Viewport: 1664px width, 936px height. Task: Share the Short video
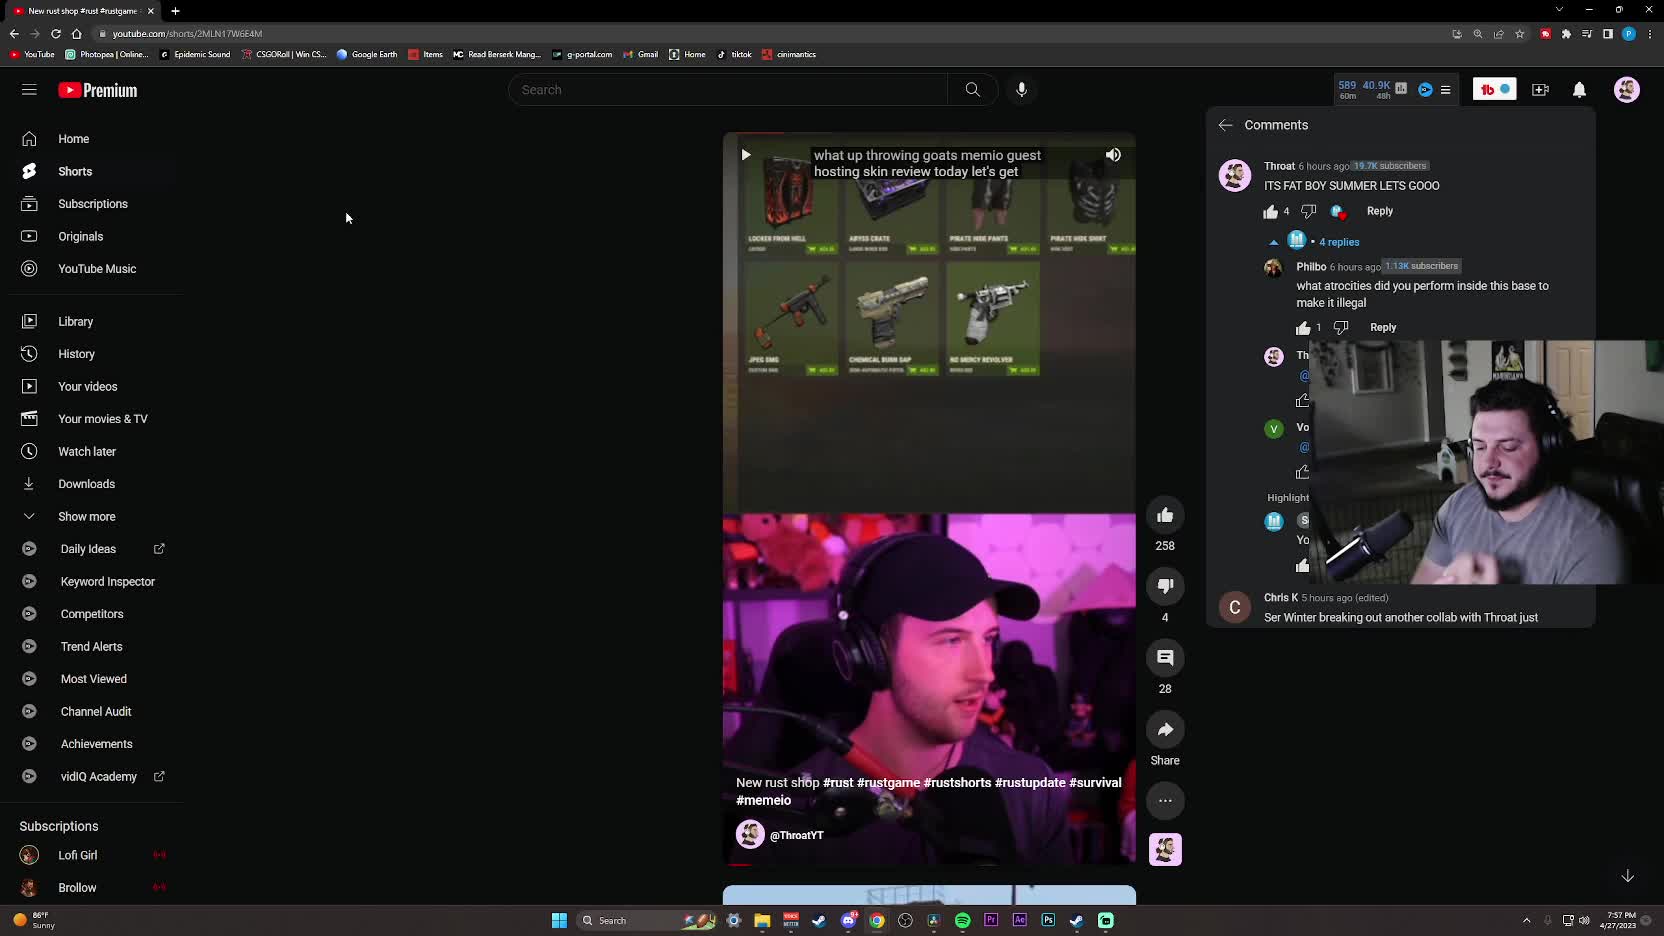[1165, 730]
